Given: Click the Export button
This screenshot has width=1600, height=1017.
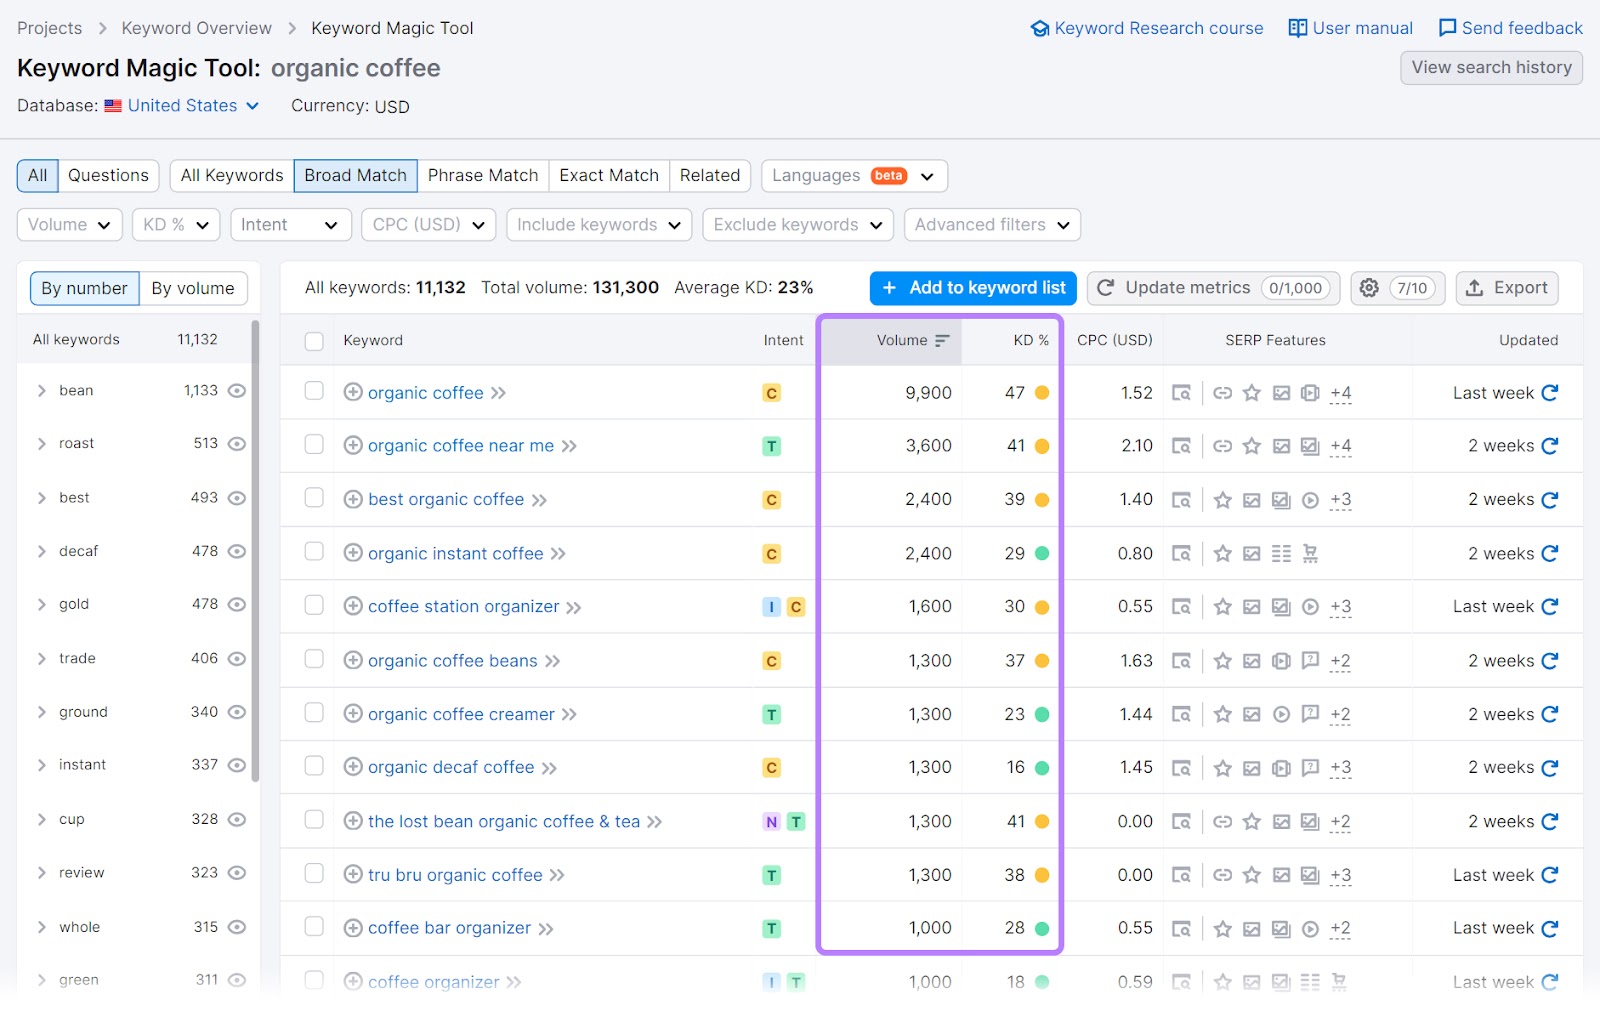Looking at the screenshot, I should 1507,288.
